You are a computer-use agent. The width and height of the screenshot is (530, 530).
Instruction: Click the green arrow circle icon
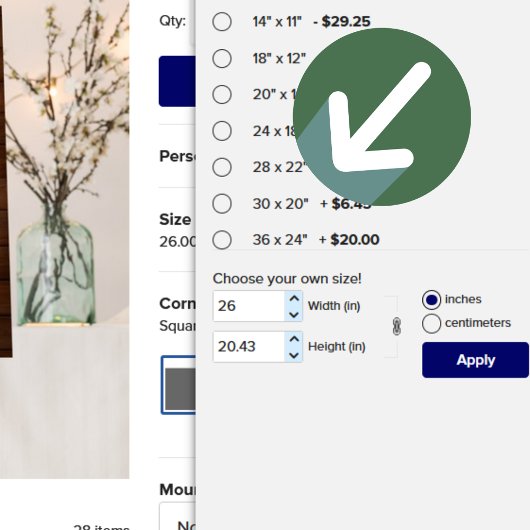click(x=382, y=117)
